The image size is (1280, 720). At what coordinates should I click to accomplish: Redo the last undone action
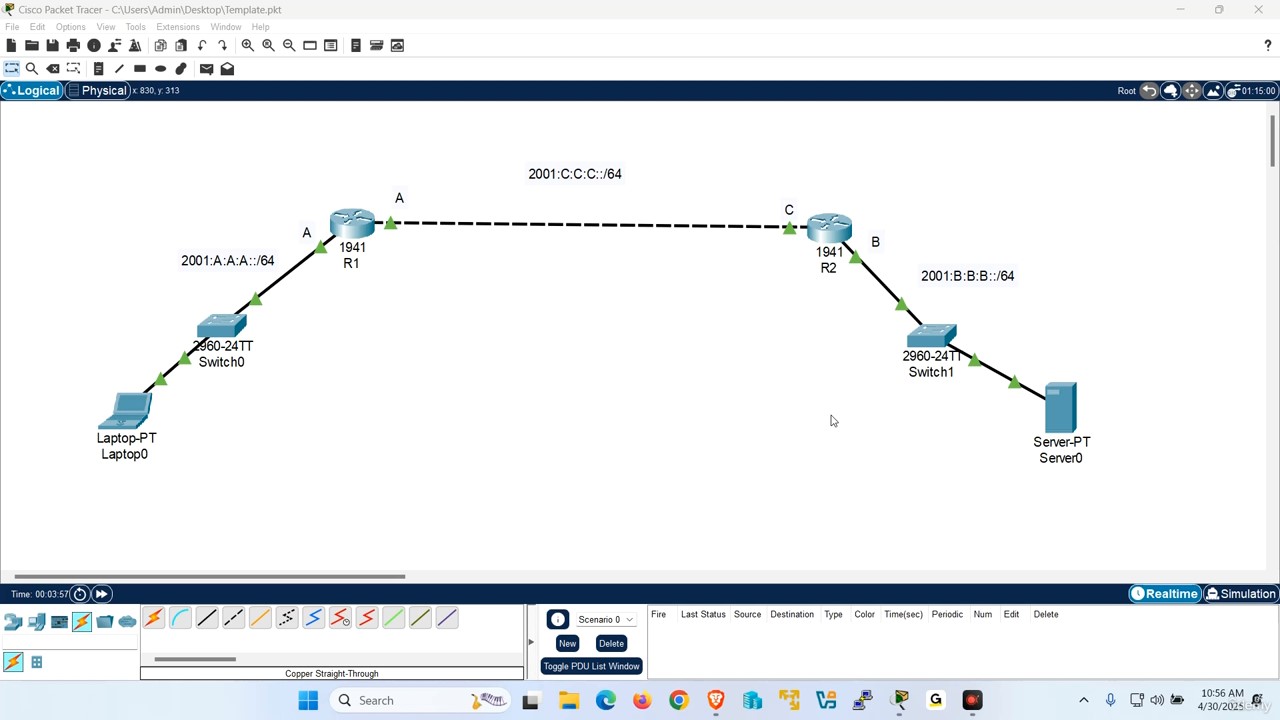tap(222, 45)
